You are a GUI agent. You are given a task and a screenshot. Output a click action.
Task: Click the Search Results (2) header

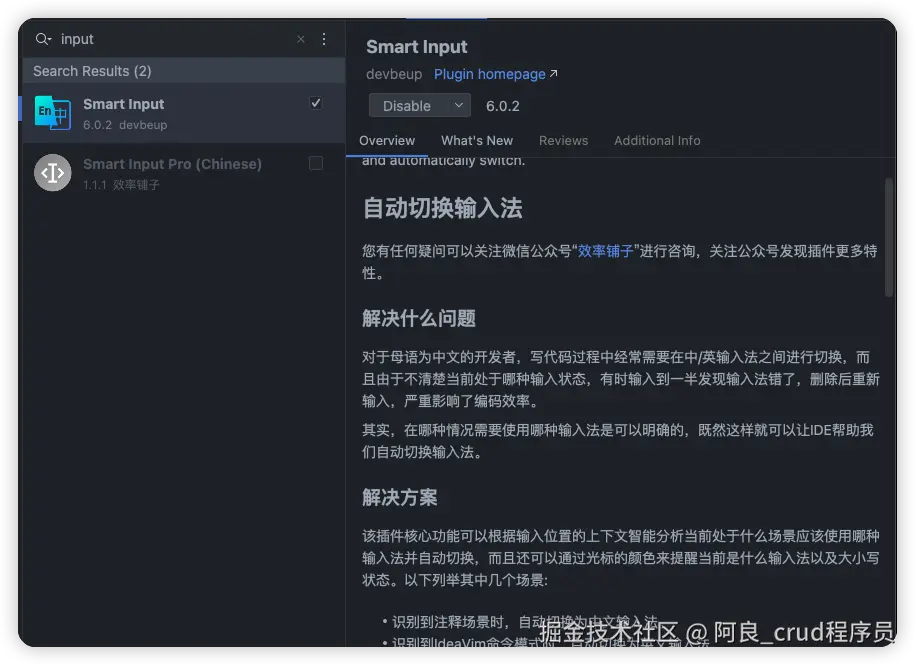[x=183, y=71]
